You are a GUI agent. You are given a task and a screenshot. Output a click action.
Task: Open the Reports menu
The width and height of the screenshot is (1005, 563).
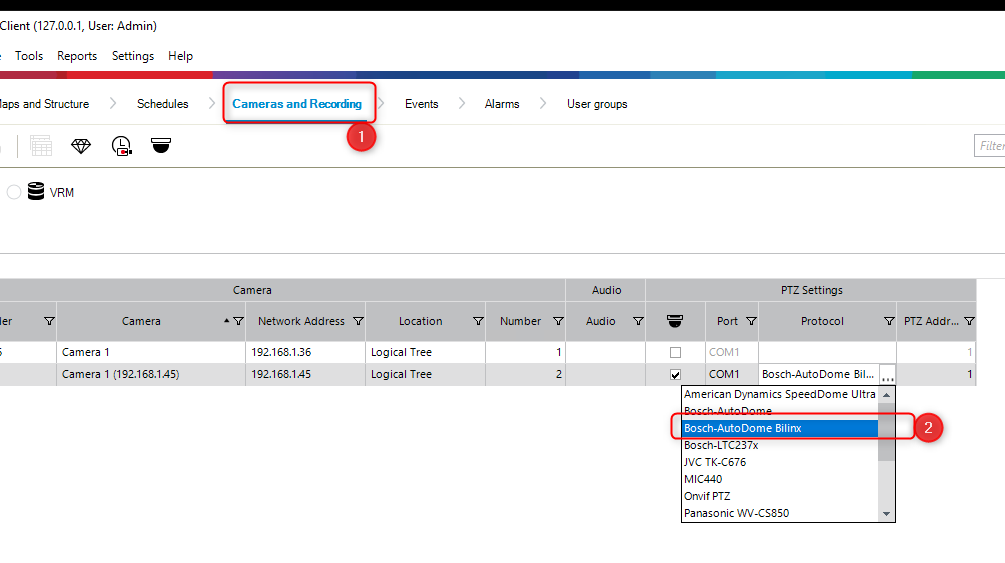tap(77, 56)
